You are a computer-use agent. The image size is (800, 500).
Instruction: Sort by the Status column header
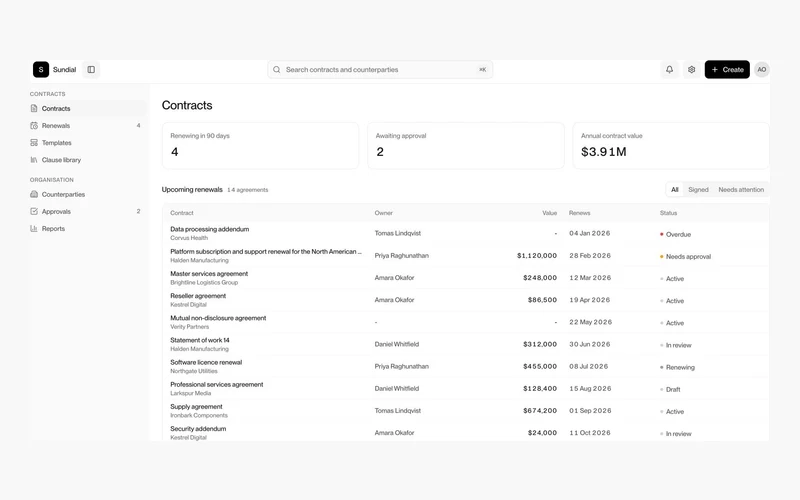click(x=668, y=213)
